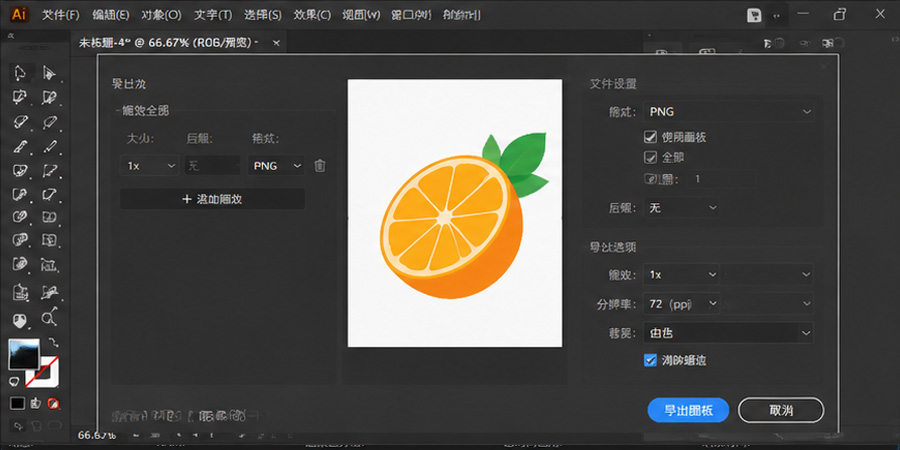900x450 pixels.
Task: Open the 效果(C) menu
Action: pos(312,15)
